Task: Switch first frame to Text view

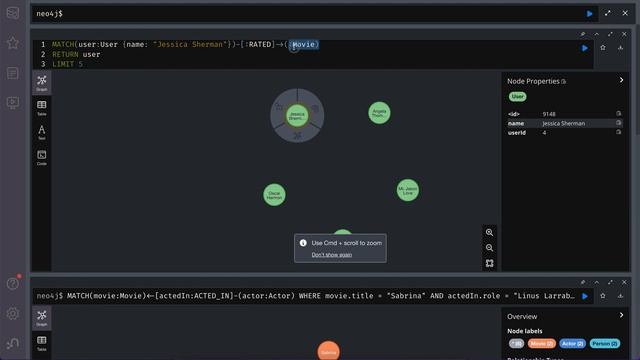Action: click(42, 132)
